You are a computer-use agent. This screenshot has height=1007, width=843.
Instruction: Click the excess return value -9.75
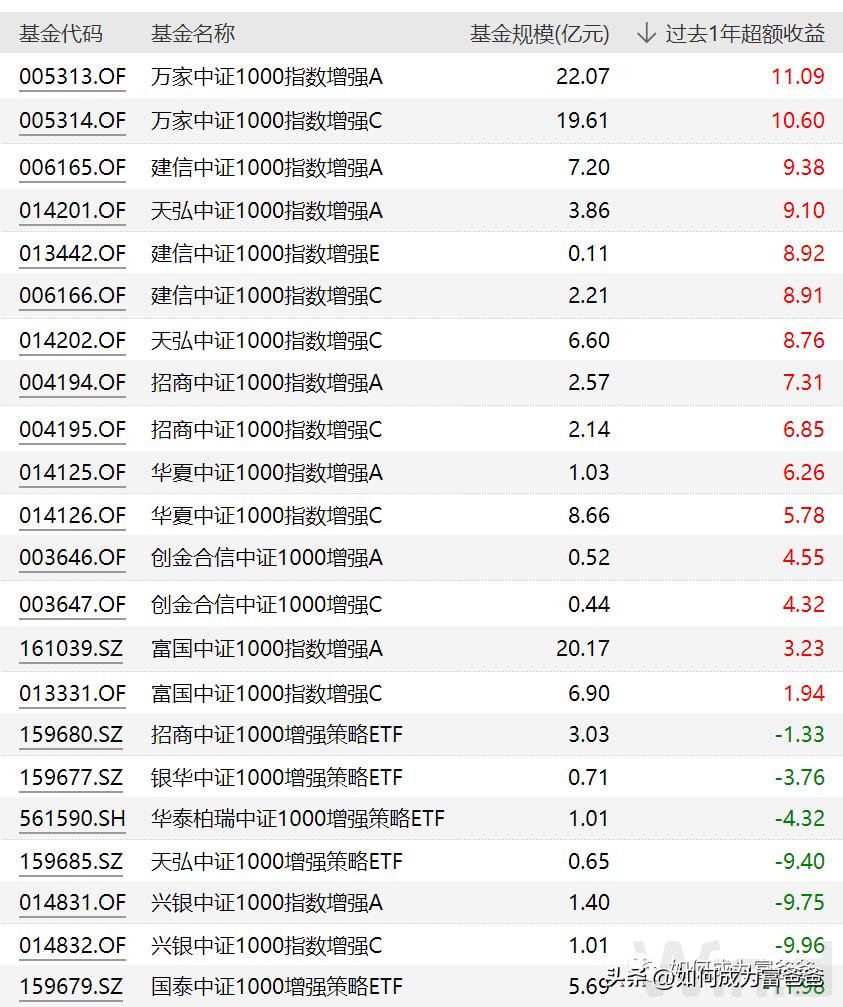799,902
